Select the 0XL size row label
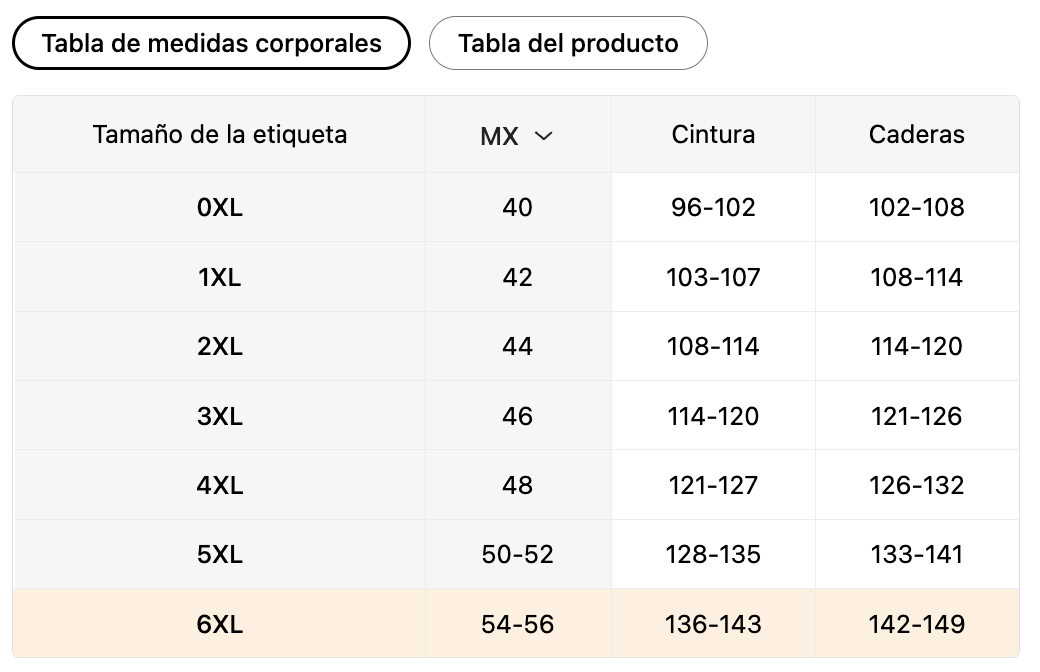Viewport: 1040px width, 672px height. point(220,208)
